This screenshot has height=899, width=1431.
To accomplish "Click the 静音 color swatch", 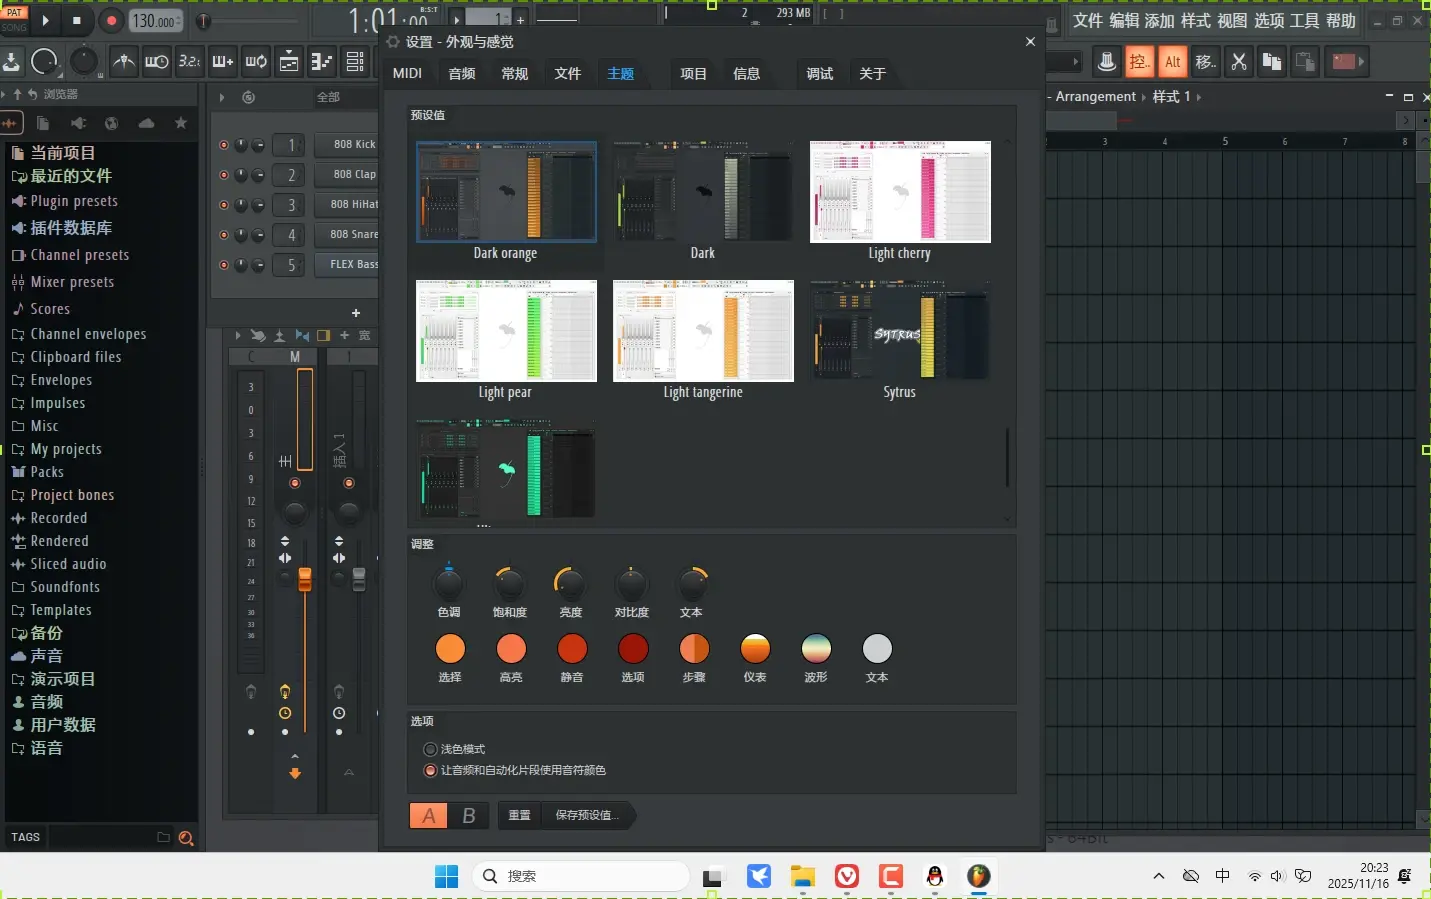I will (x=572, y=649).
